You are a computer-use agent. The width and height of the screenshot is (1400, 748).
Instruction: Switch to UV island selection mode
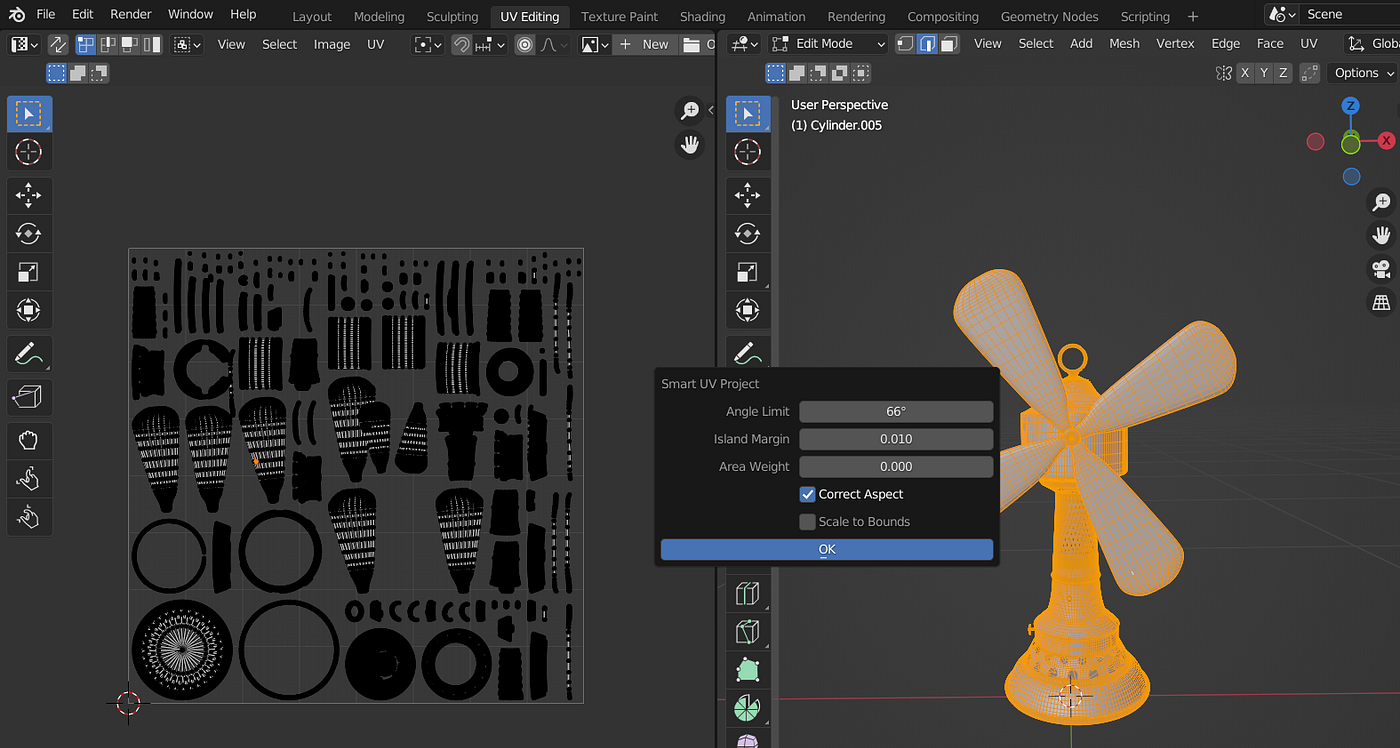[152, 45]
